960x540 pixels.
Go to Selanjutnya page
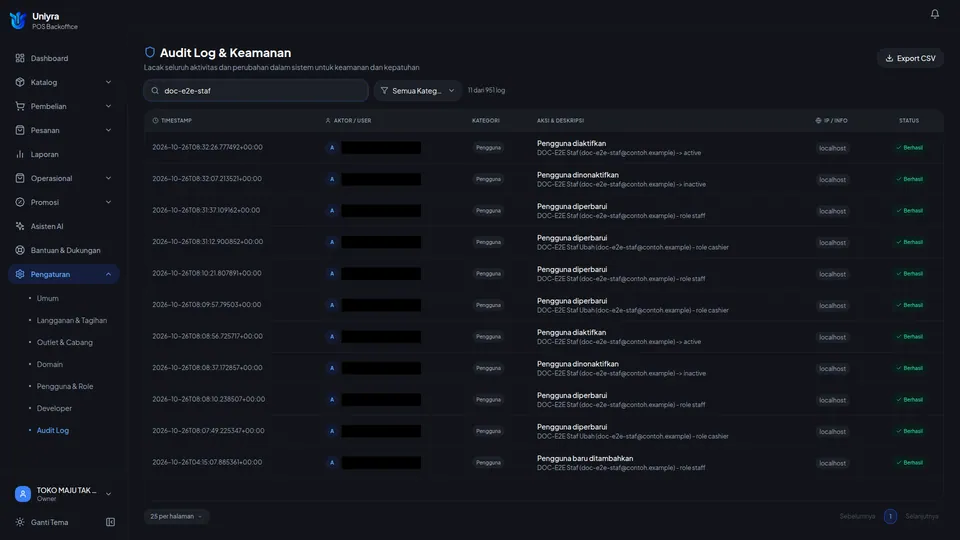pos(921,516)
